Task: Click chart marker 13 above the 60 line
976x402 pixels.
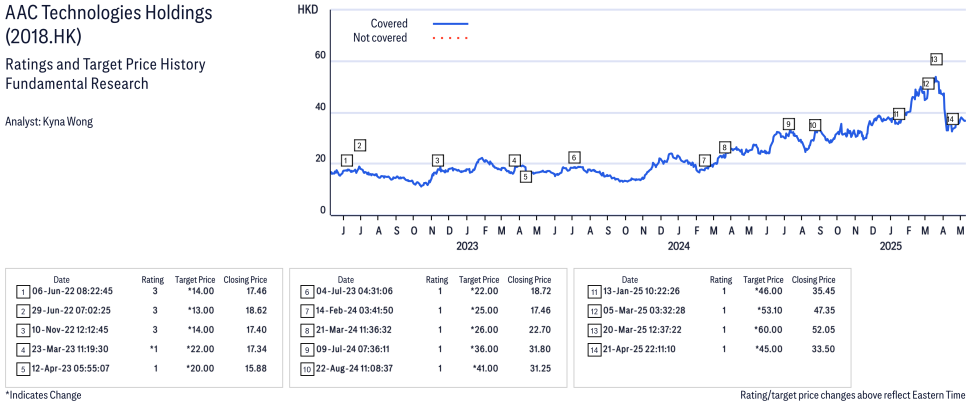Action: 934,59
